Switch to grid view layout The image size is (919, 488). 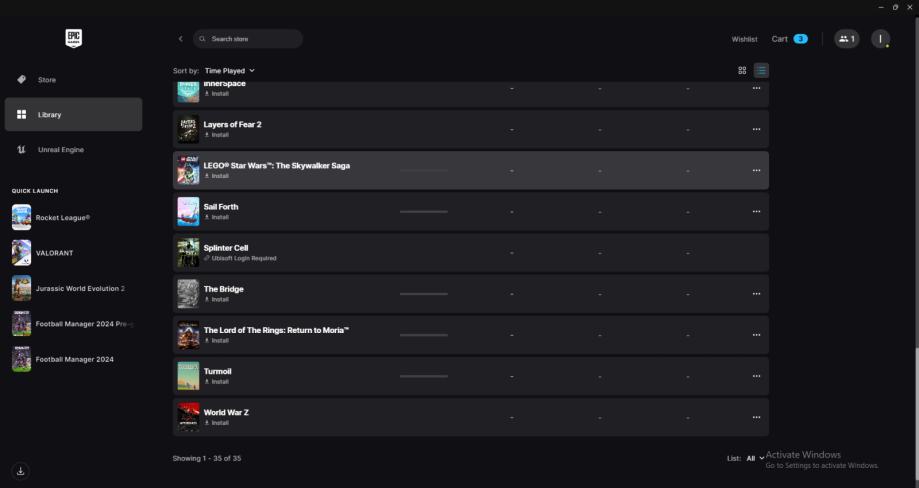click(742, 70)
